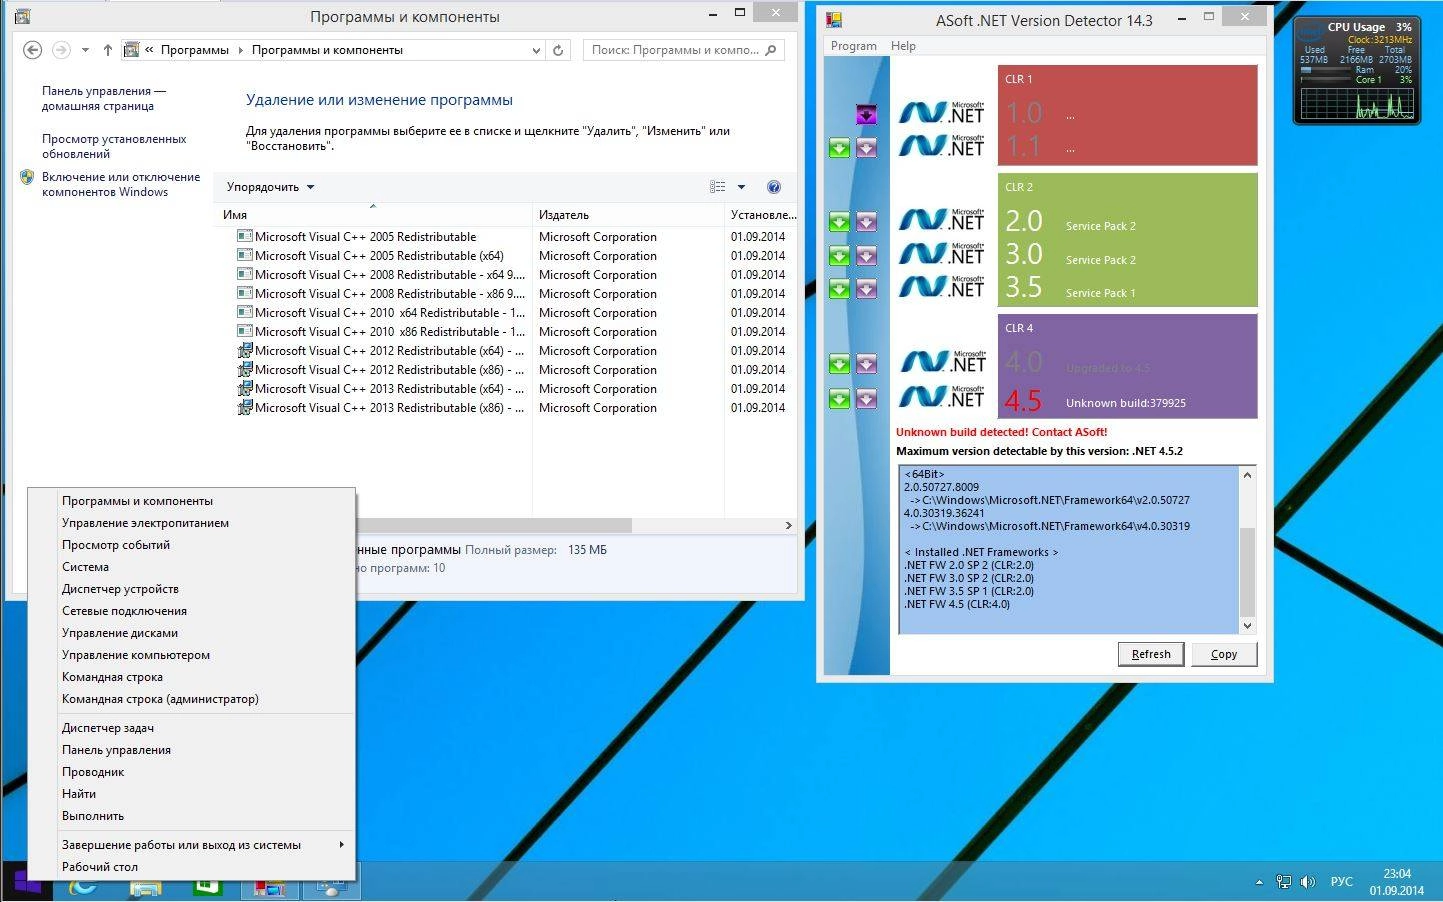Click purple arrow icon for .NET 2.0
The width and height of the screenshot is (1443, 902).
866,222
